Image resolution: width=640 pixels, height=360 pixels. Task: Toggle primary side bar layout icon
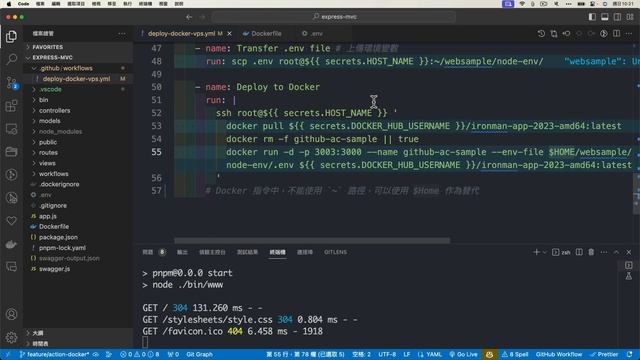(x=592, y=17)
